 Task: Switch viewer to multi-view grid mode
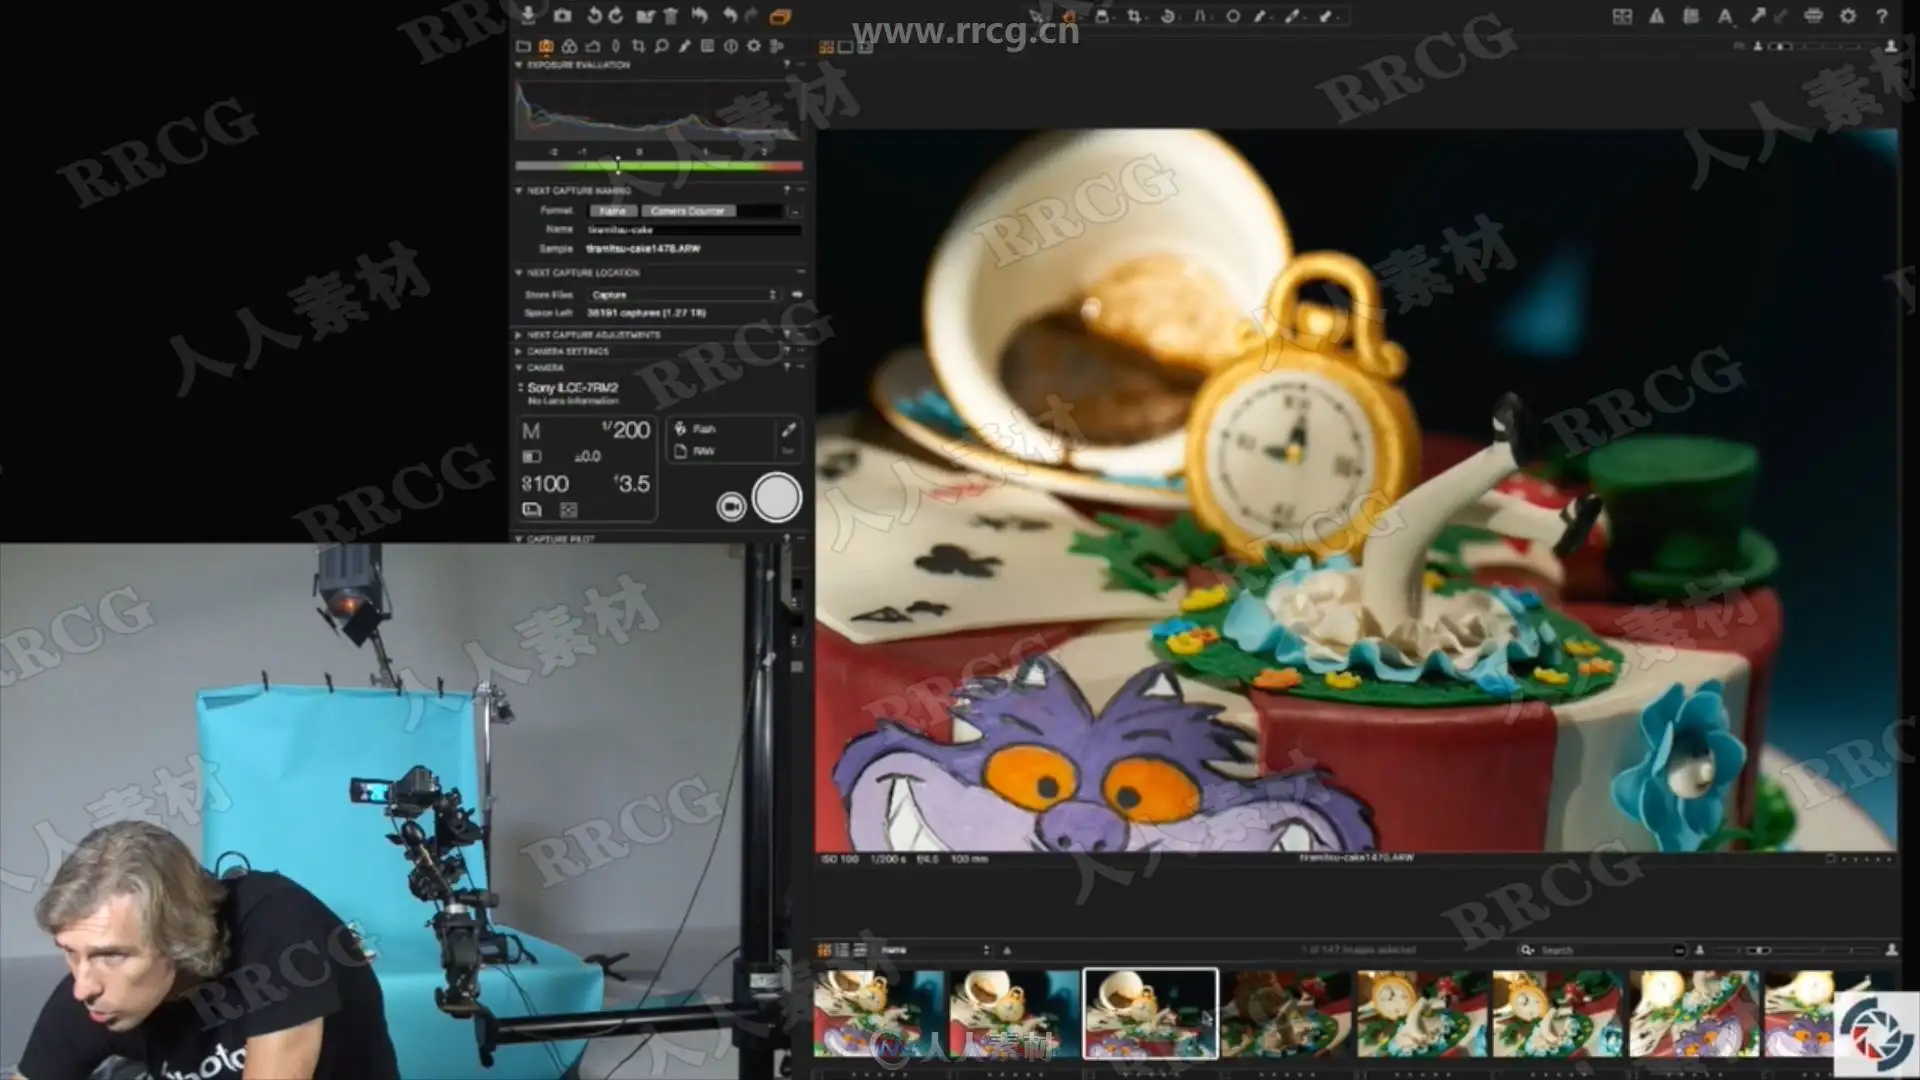[x=826, y=46]
